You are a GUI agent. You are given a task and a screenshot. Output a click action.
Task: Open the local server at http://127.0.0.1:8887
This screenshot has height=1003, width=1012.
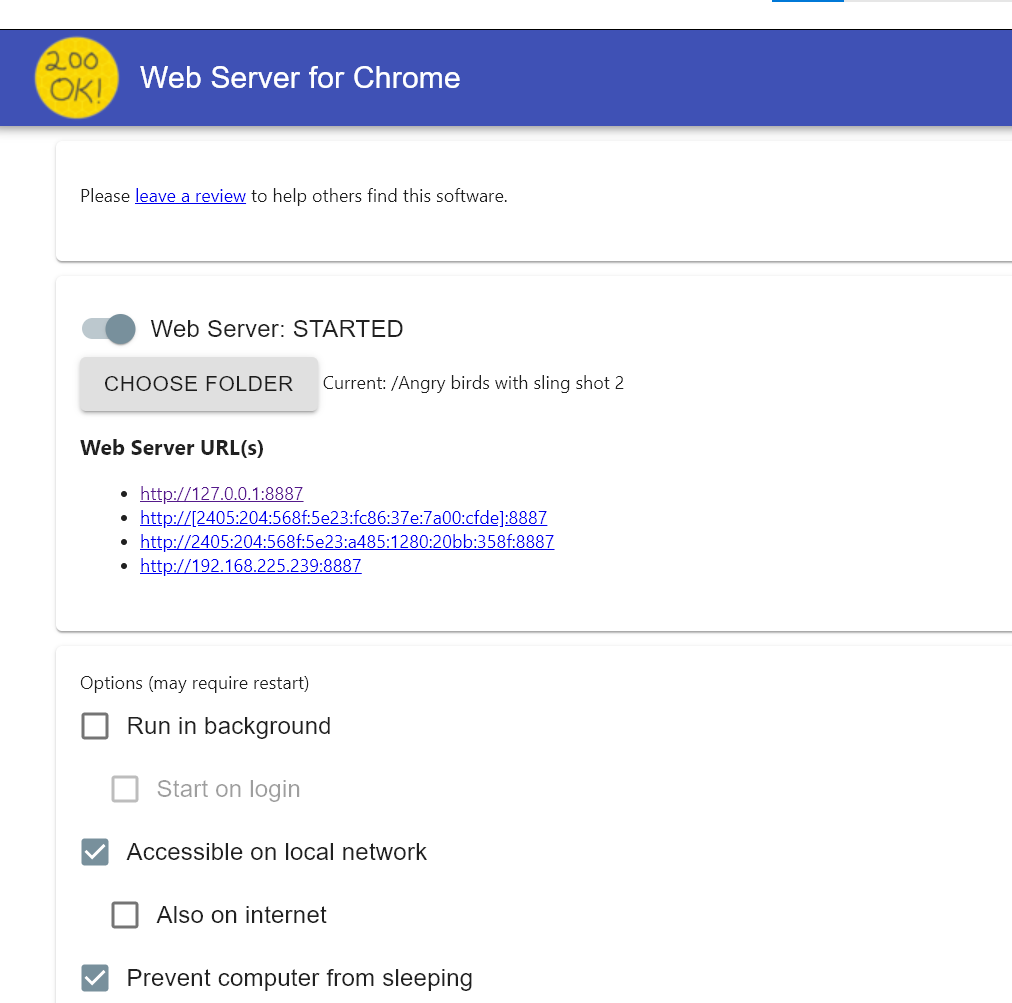tap(221, 493)
